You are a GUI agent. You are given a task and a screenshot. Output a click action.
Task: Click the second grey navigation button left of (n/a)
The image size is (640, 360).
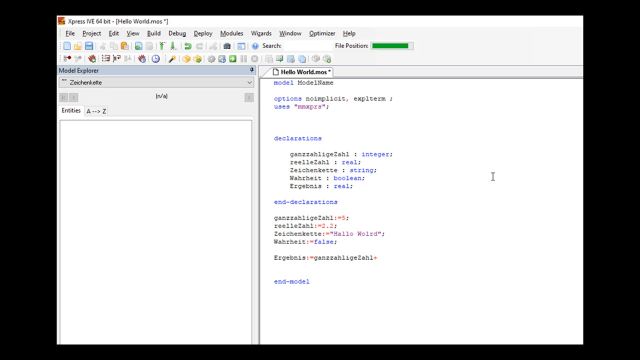pyautogui.click(x=73, y=97)
